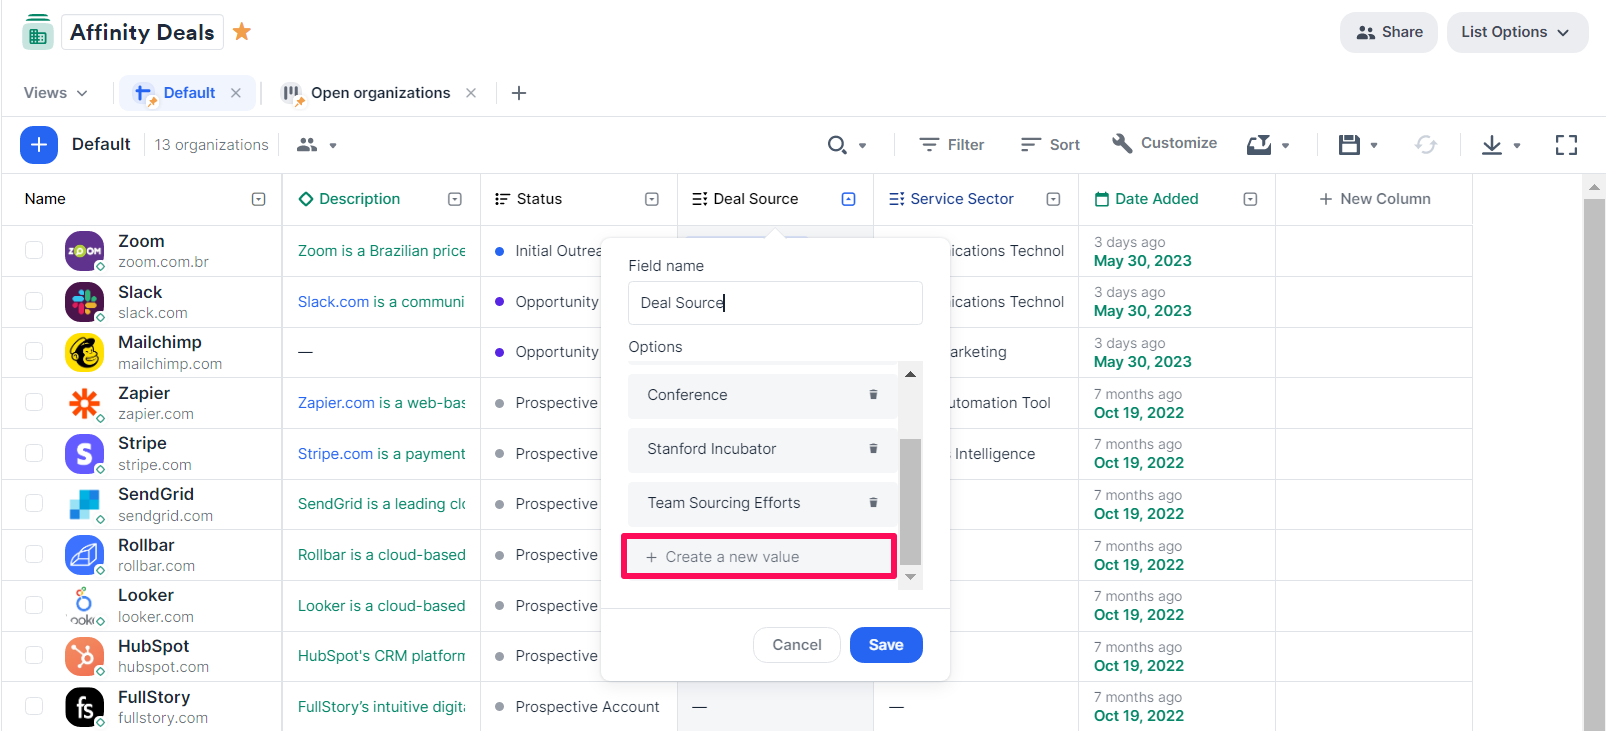Click the Field name input box

coord(775,303)
